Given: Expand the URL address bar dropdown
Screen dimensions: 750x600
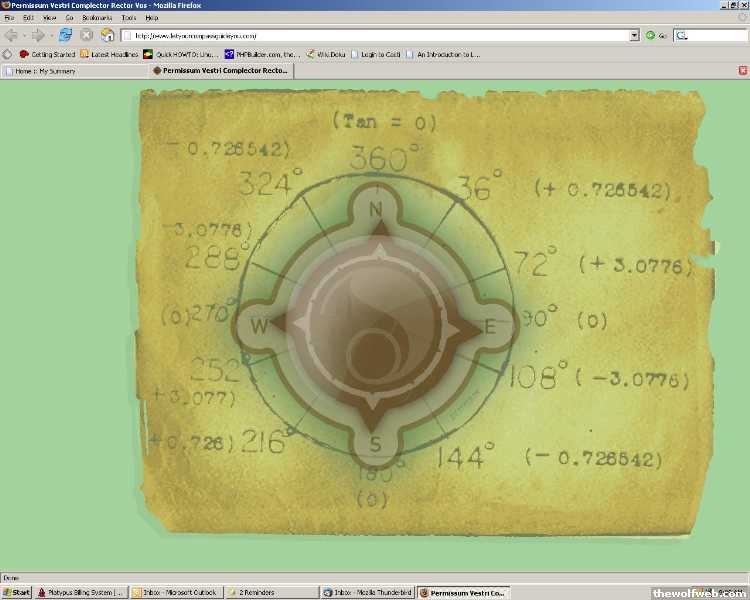Looking at the screenshot, I should 634,35.
